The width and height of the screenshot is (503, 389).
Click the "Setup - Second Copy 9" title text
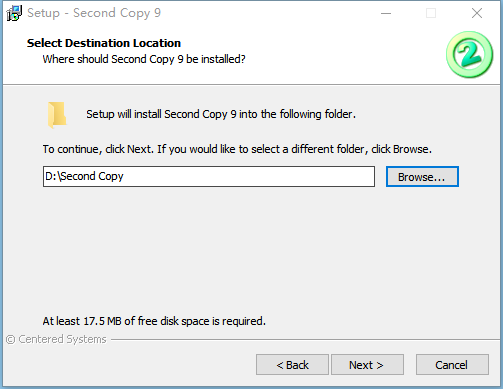pyautogui.click(x=94, y=13)
